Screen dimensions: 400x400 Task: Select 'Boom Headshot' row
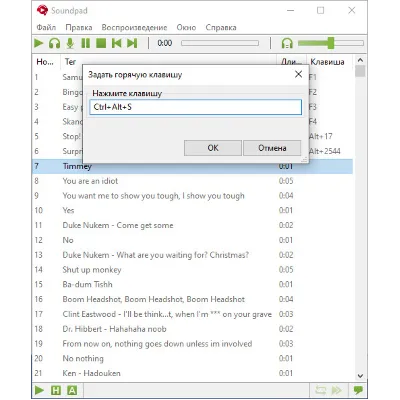pyautogui.click(x=193, y=299)
